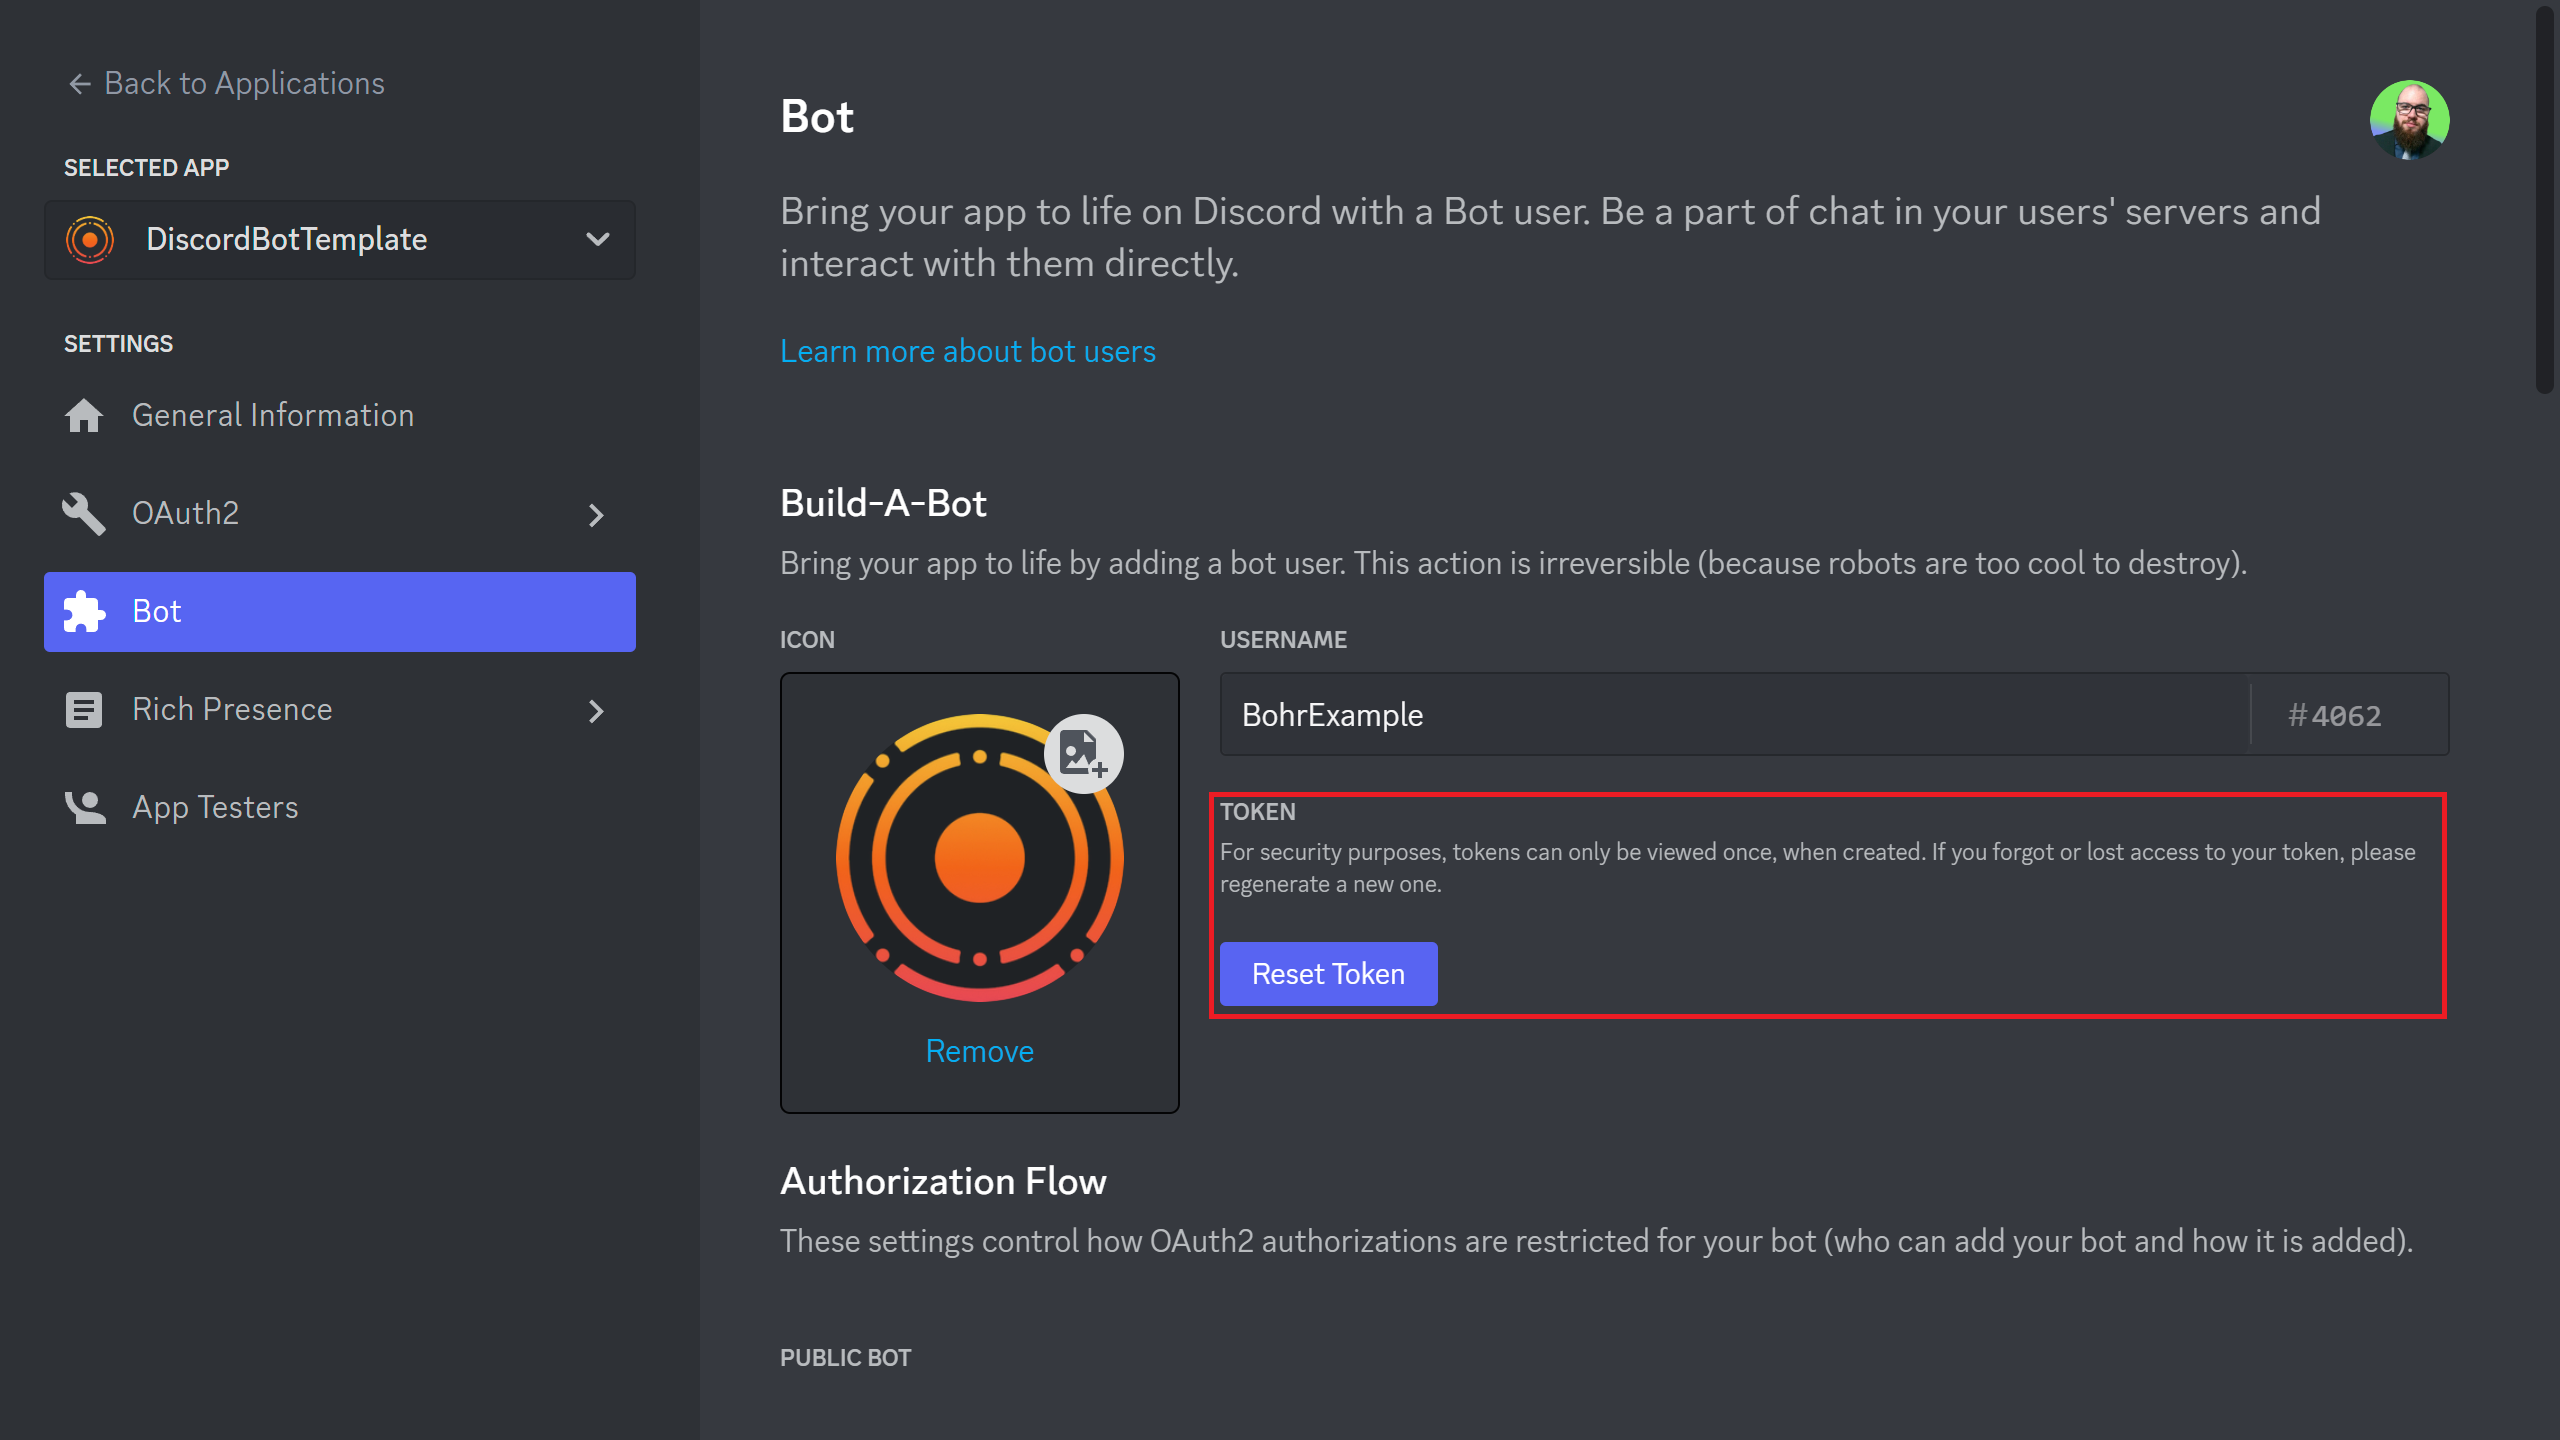The height and width of the screenshot is (1440, 2560).
Task: Click Remove under the bot icon
Action: 979,1051
